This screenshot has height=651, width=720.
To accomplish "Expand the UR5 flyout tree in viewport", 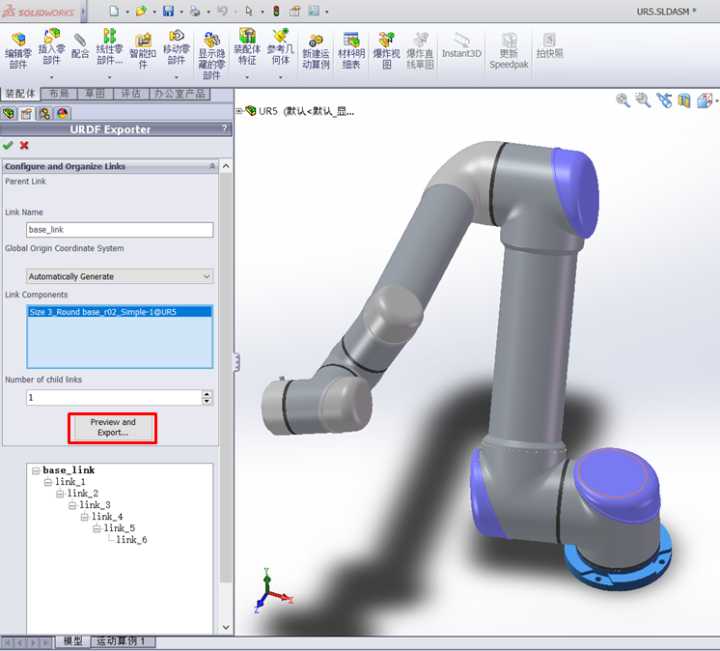I will tap(239, 111).
